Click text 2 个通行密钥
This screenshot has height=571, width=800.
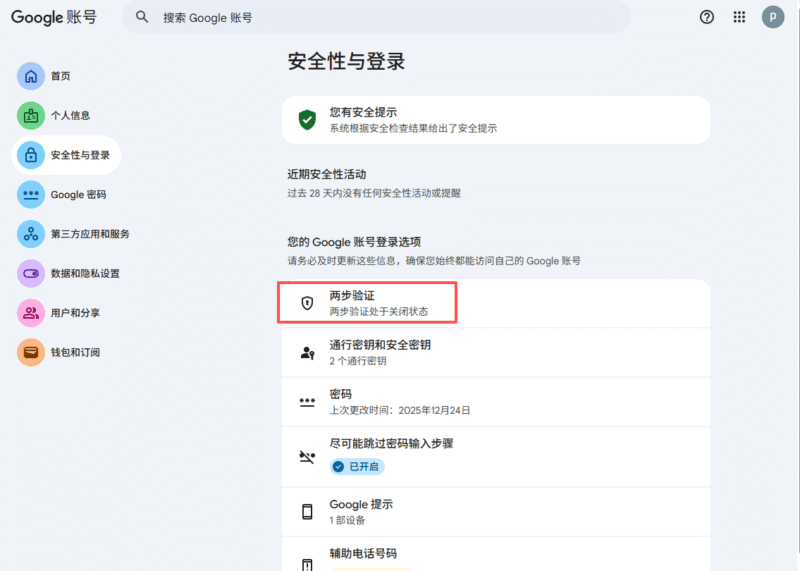pos(358,361)
